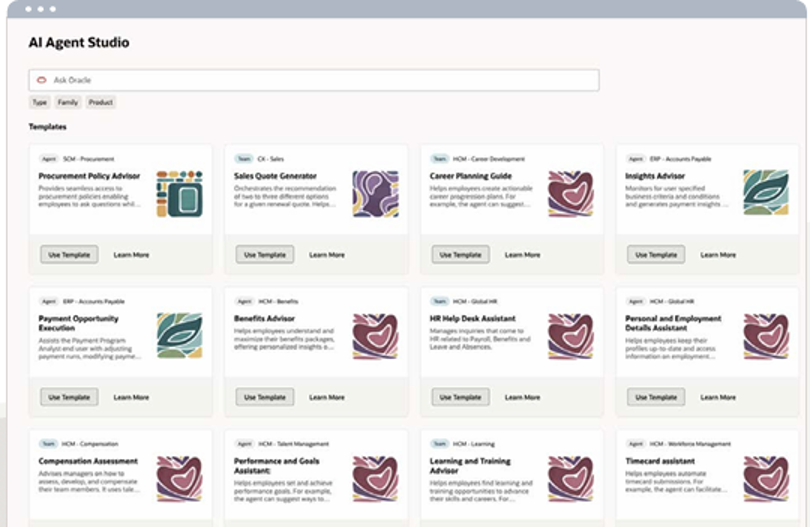Image resolution: width=810 pixels, height=528 pixels.
Task: Click the Personal and Employment Details Assistant illustration
Action: (766, 336)
